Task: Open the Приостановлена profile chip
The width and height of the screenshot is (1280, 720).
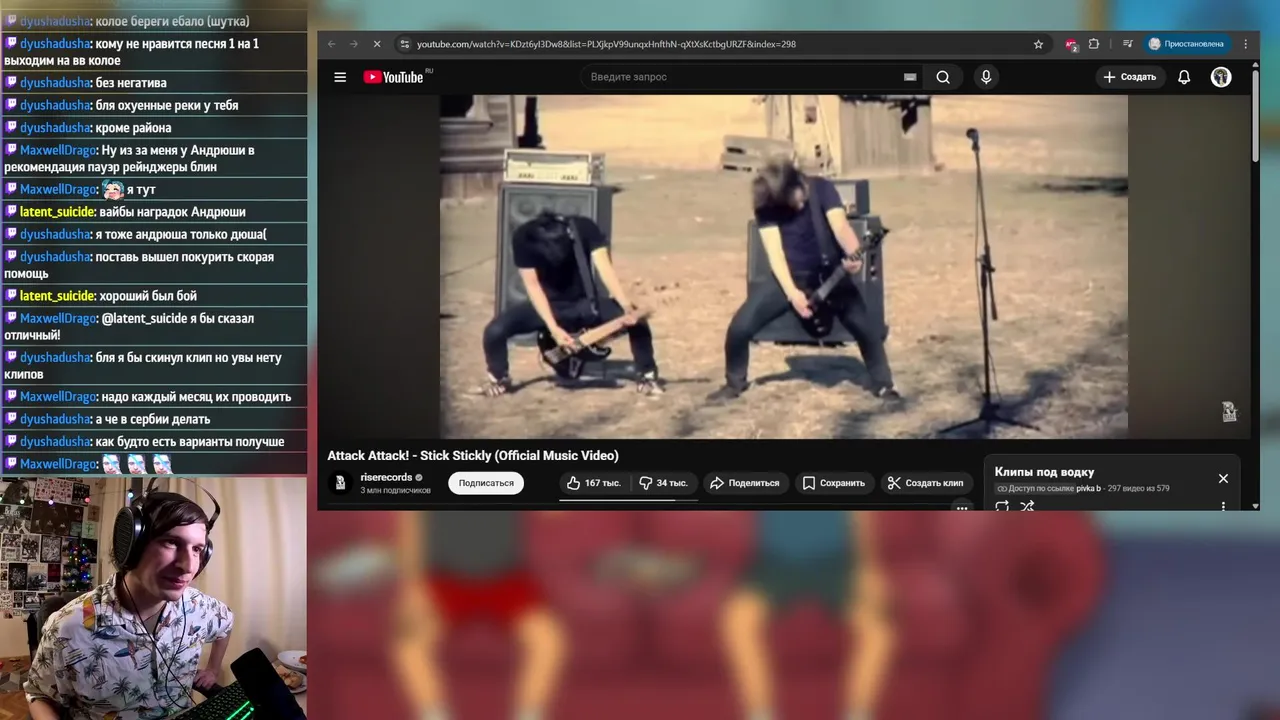Action: click(x=1186, y=44)
